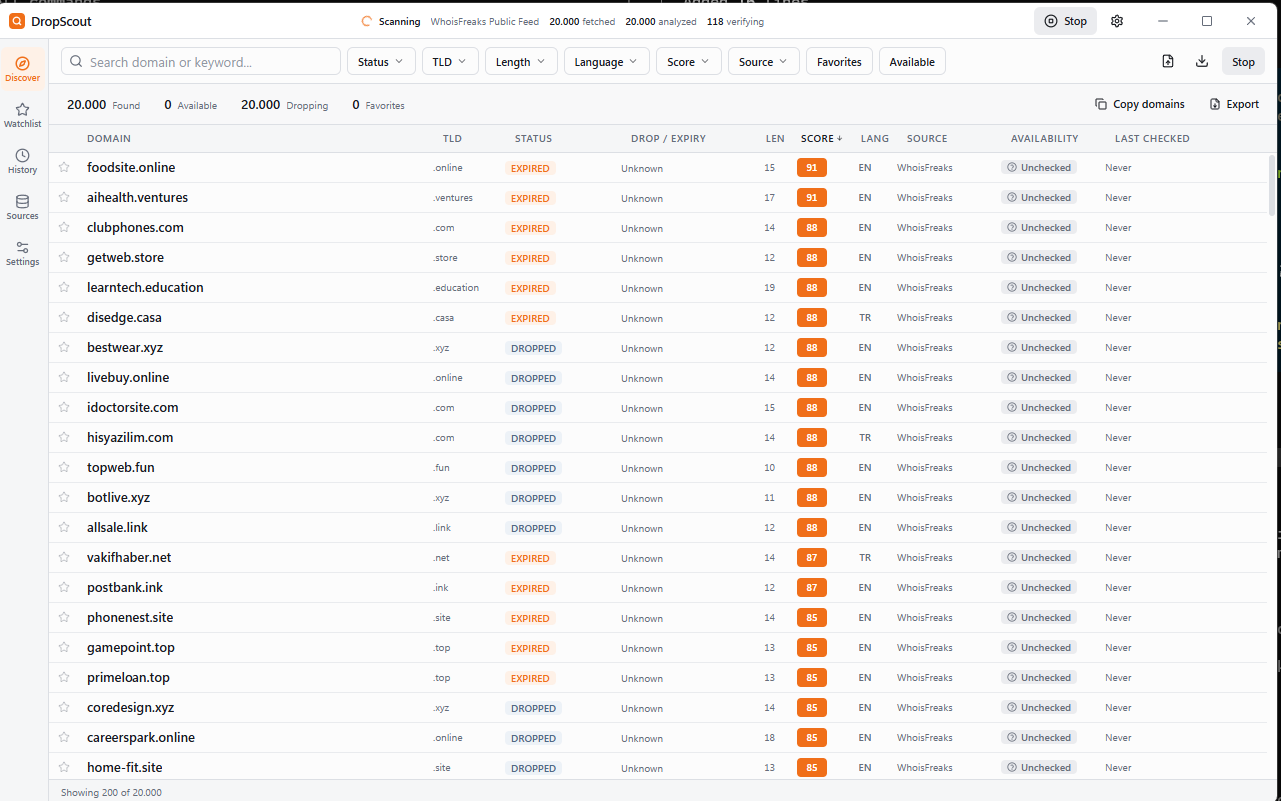This screenshot has height=801, width=1281.
Task: Open the Source filter dropdown
Action: coord(764,62)
